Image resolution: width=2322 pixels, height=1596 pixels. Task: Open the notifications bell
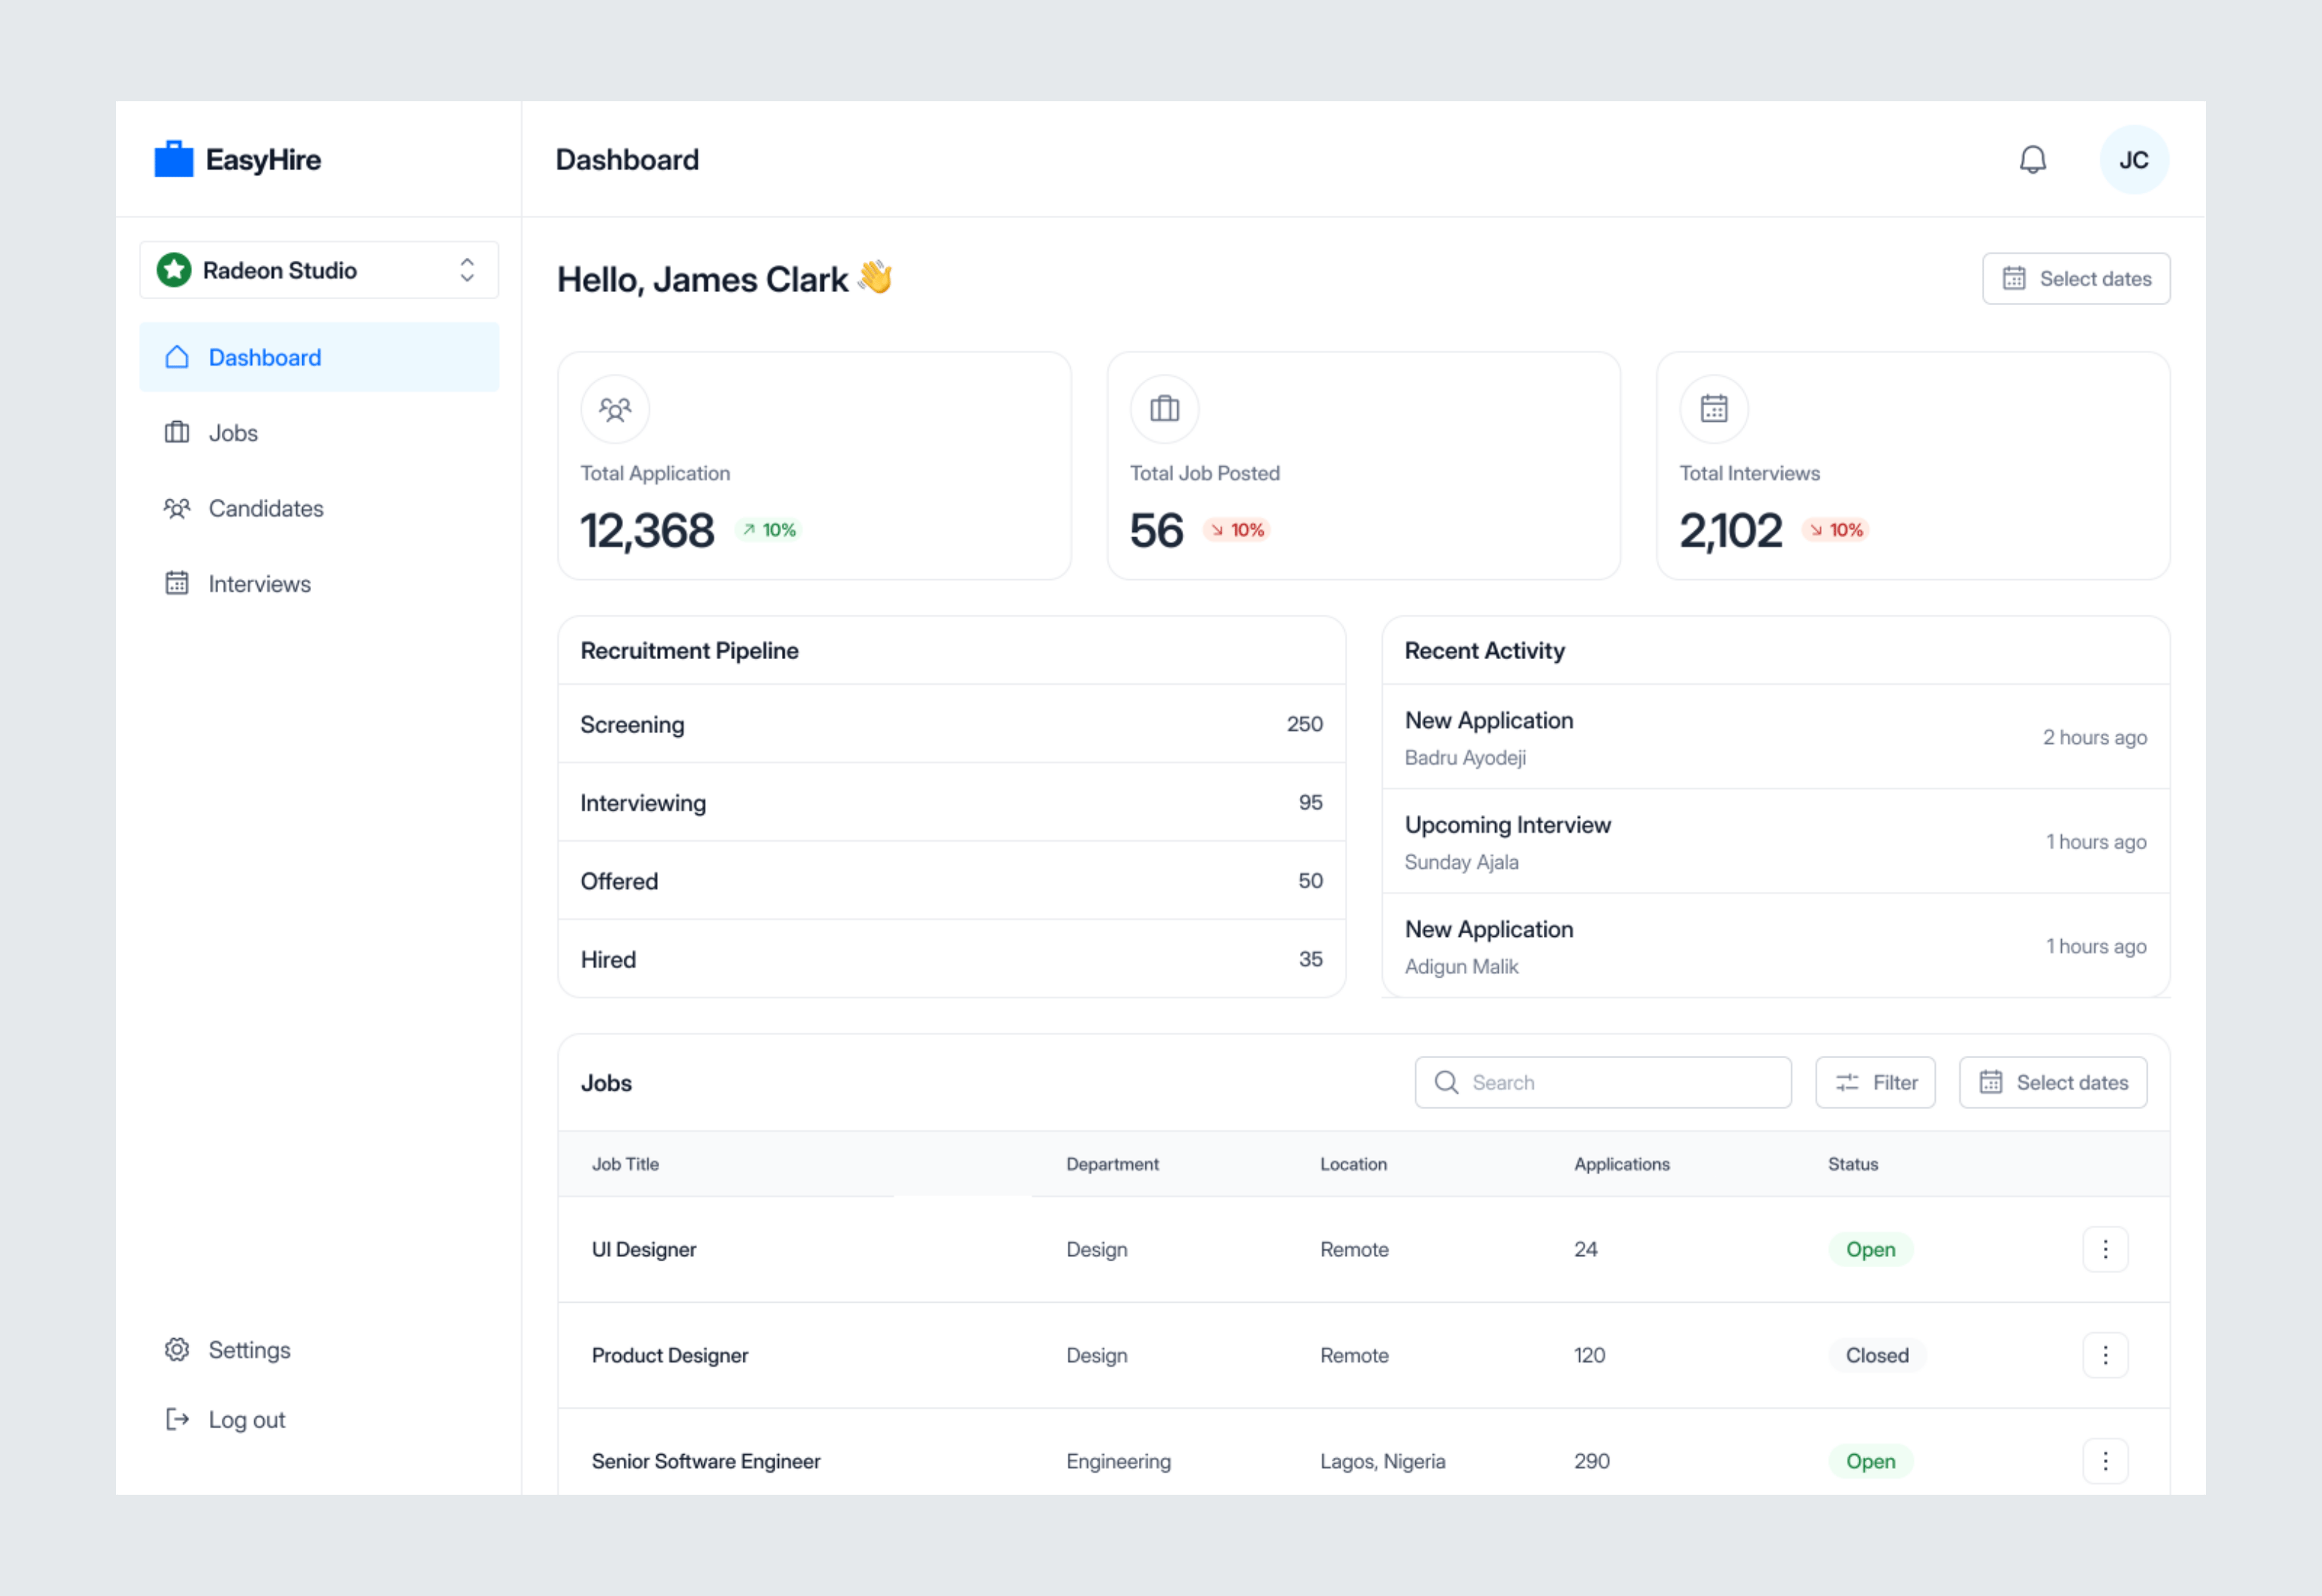click(2032, 160)
